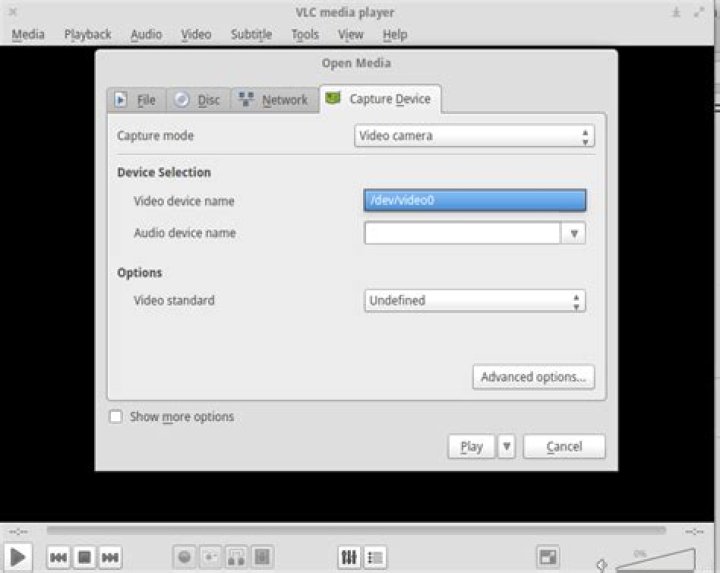The width and height of the screenshot is (720, 573).
Task: Expand the Audio device name dropdown arrow
Action: click(x=574, y=233)
